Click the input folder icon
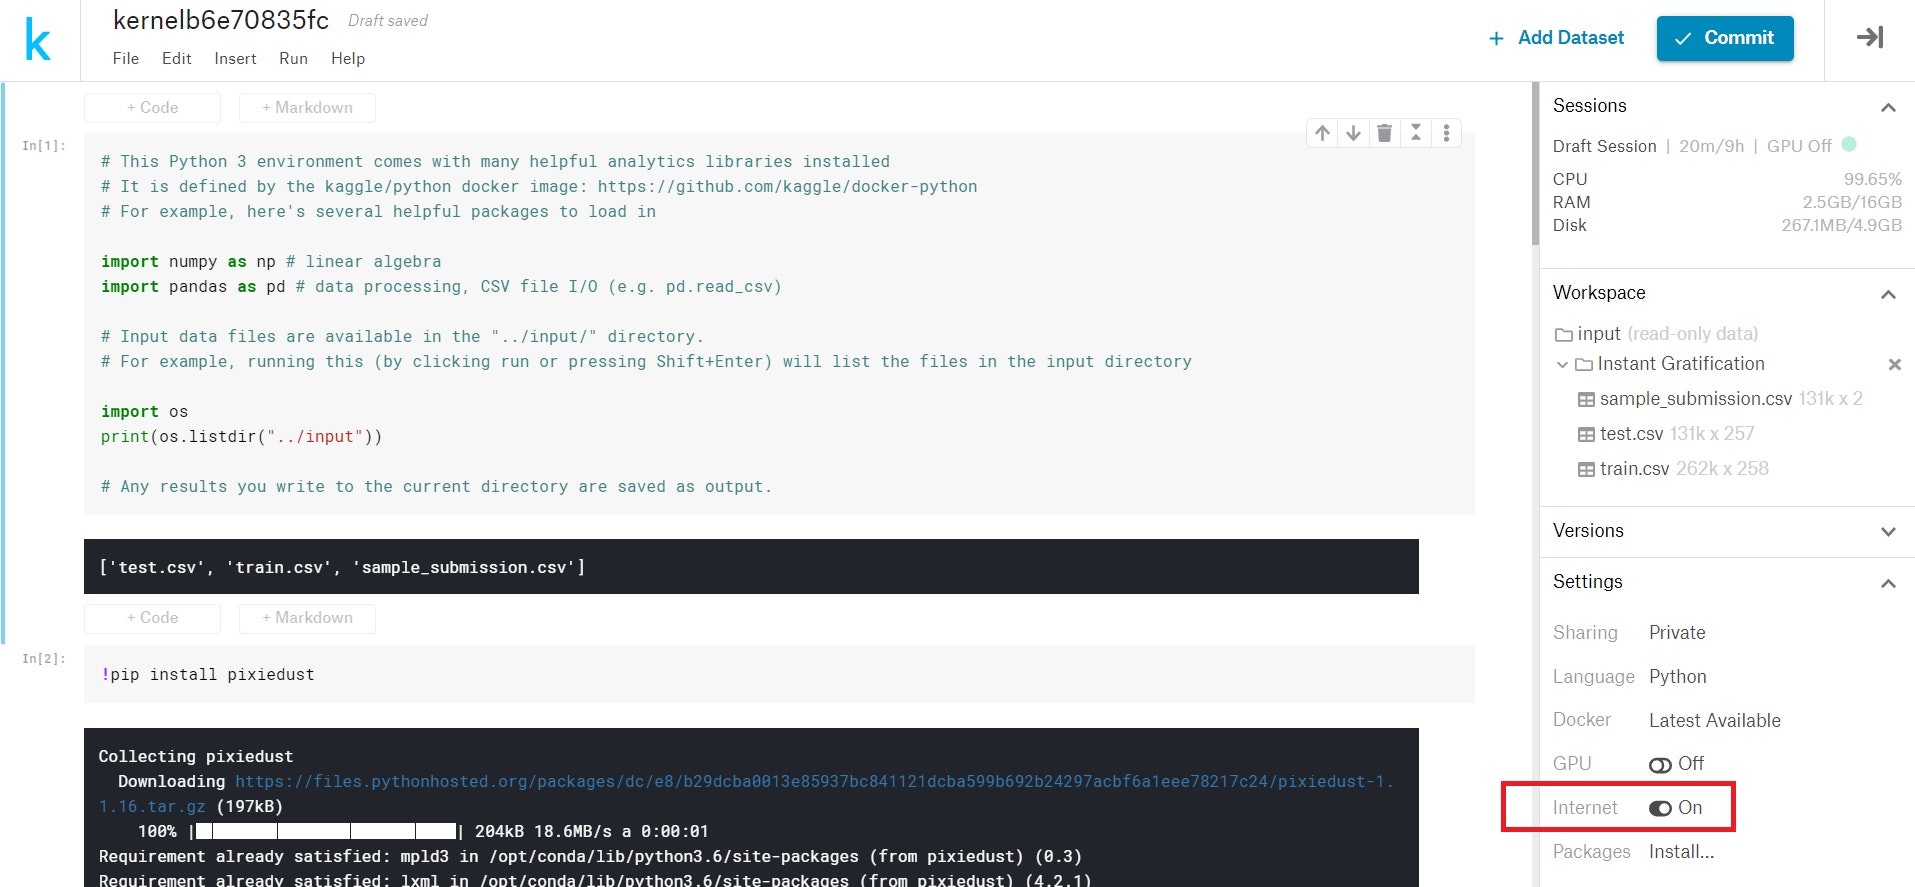Screen dimensions: 1915x887 (x=1564, y=335)
